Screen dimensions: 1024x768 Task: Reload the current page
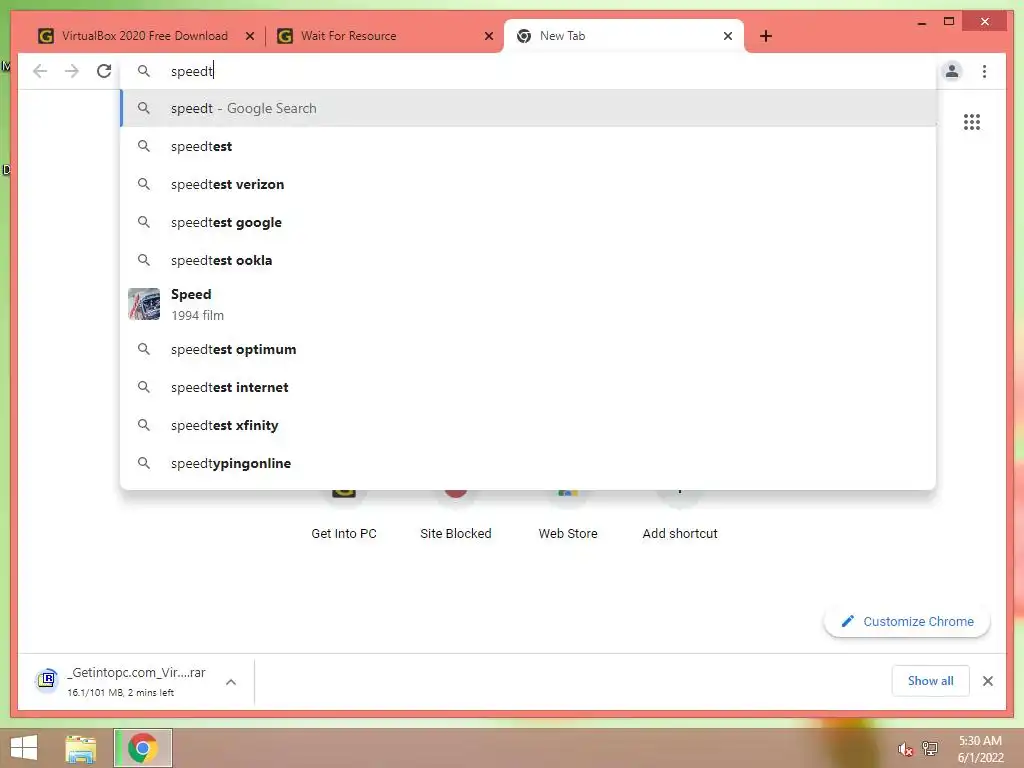coord(104,71)
